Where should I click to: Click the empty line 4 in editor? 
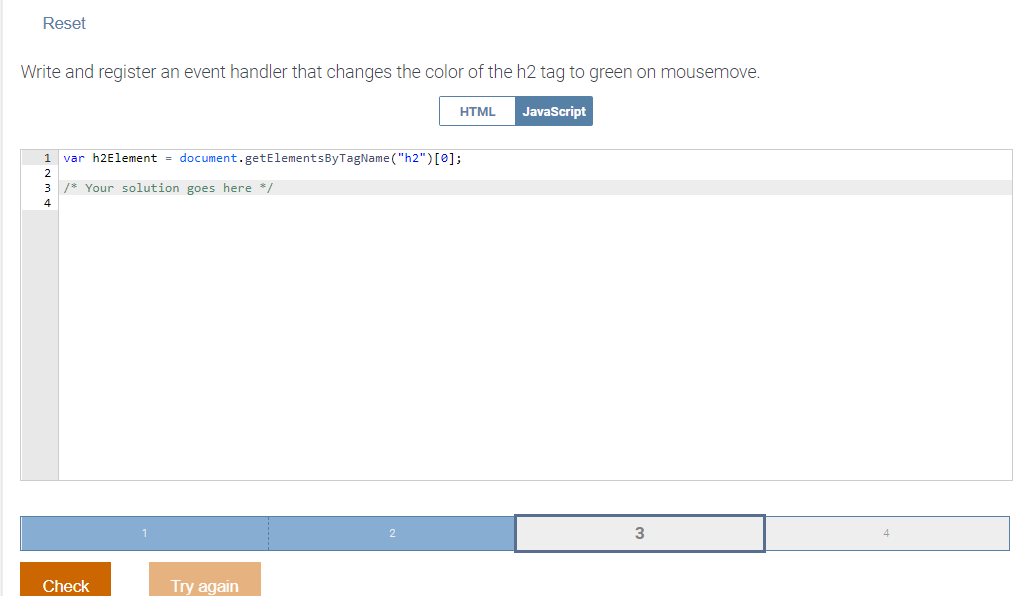535,203
